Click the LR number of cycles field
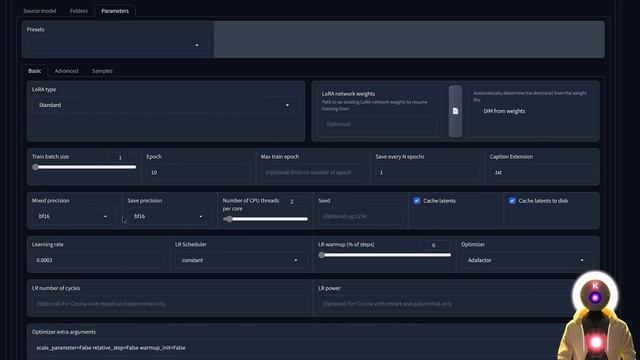The height and width of the screenshot is (360, 640). 169,304
